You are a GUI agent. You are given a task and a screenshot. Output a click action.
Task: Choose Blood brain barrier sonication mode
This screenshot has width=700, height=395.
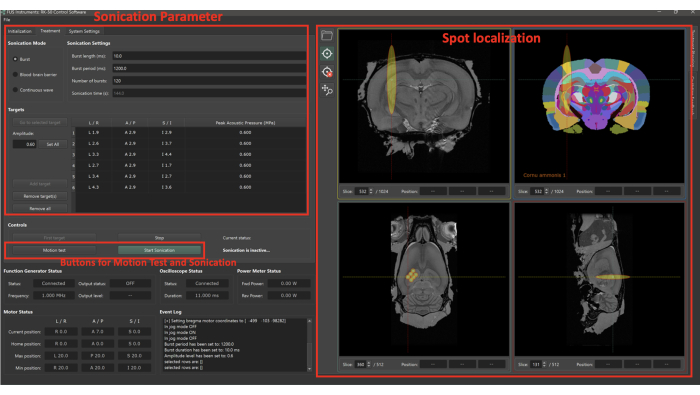click(15, 75)
